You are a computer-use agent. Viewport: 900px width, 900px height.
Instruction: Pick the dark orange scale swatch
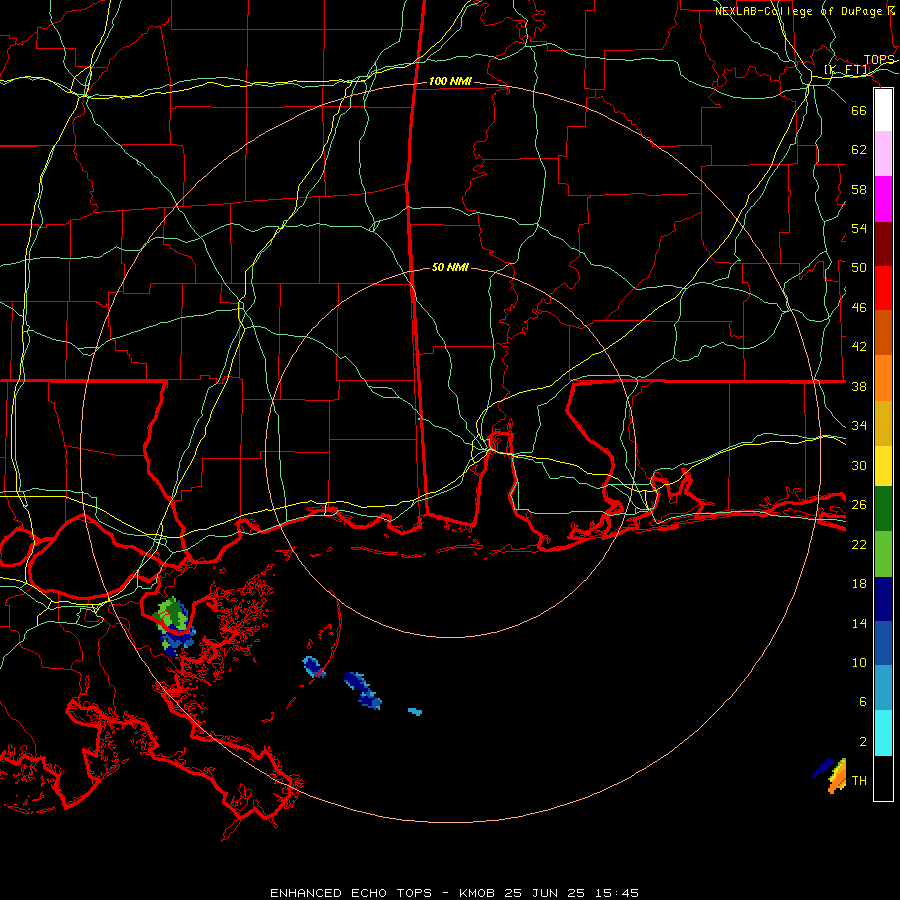tap(883, 332)
